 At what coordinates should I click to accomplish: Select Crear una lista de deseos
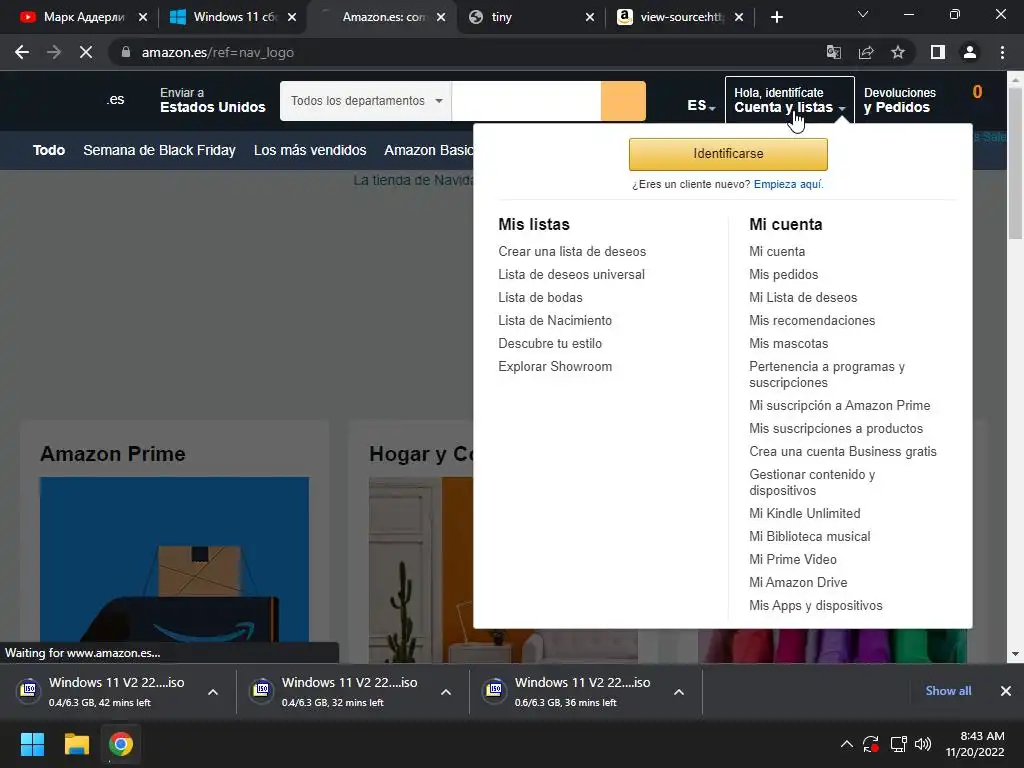(x=572, y=251)
